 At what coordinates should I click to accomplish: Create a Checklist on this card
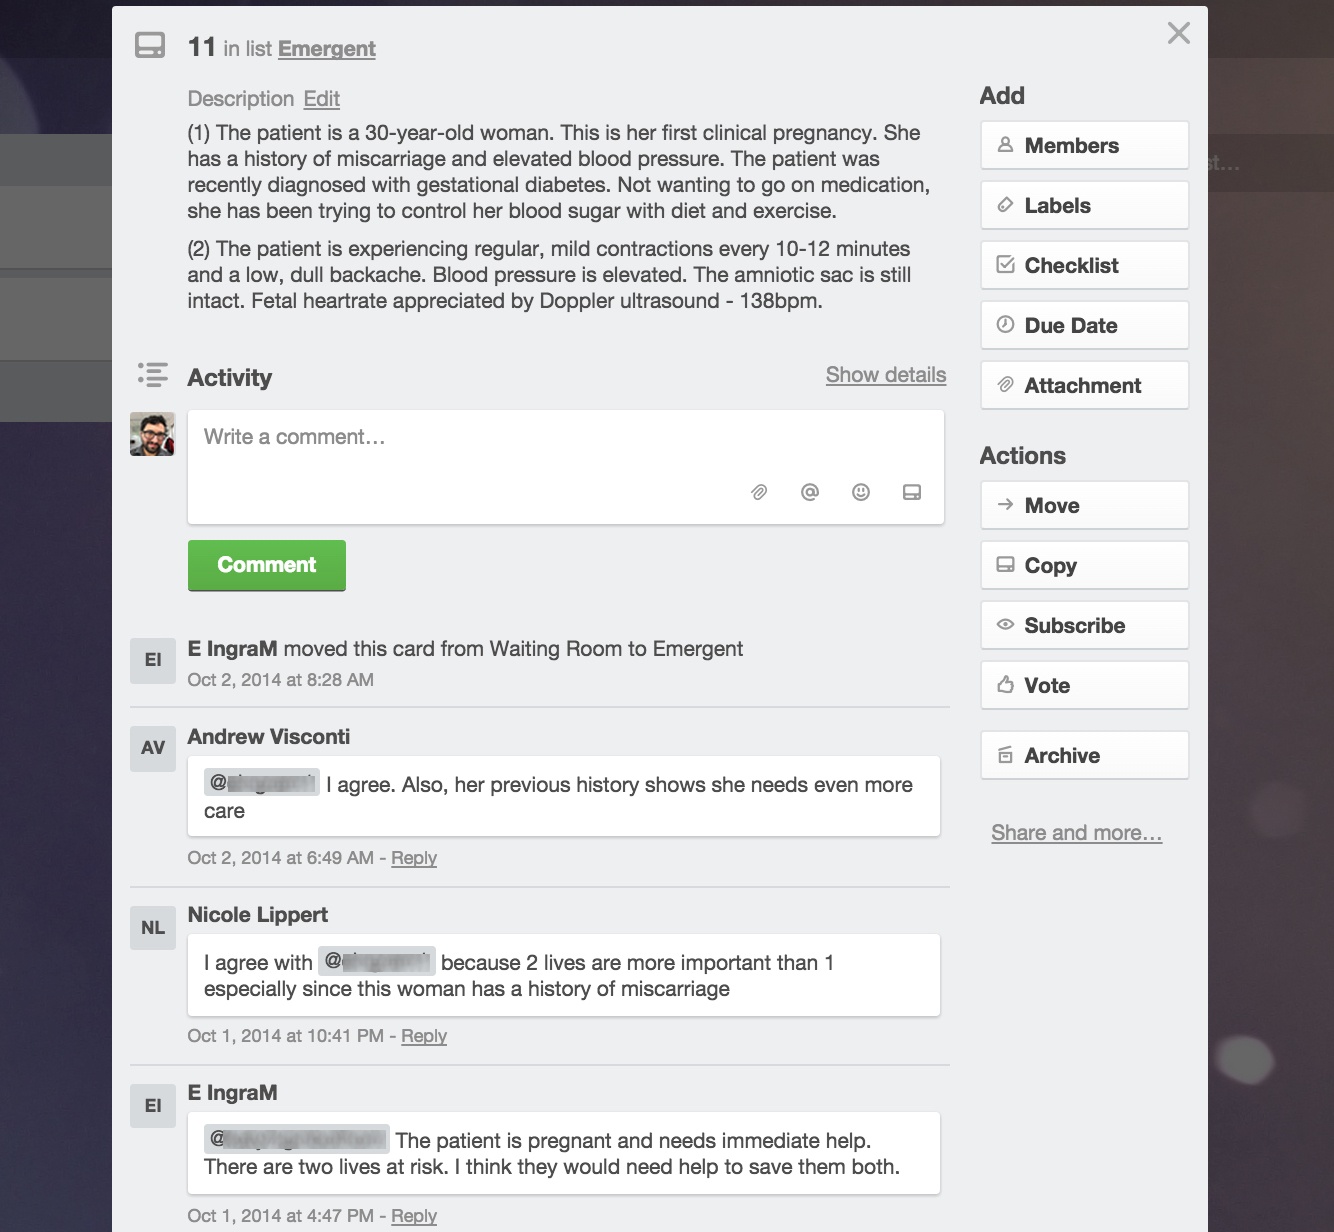[x=1084, y=265]
